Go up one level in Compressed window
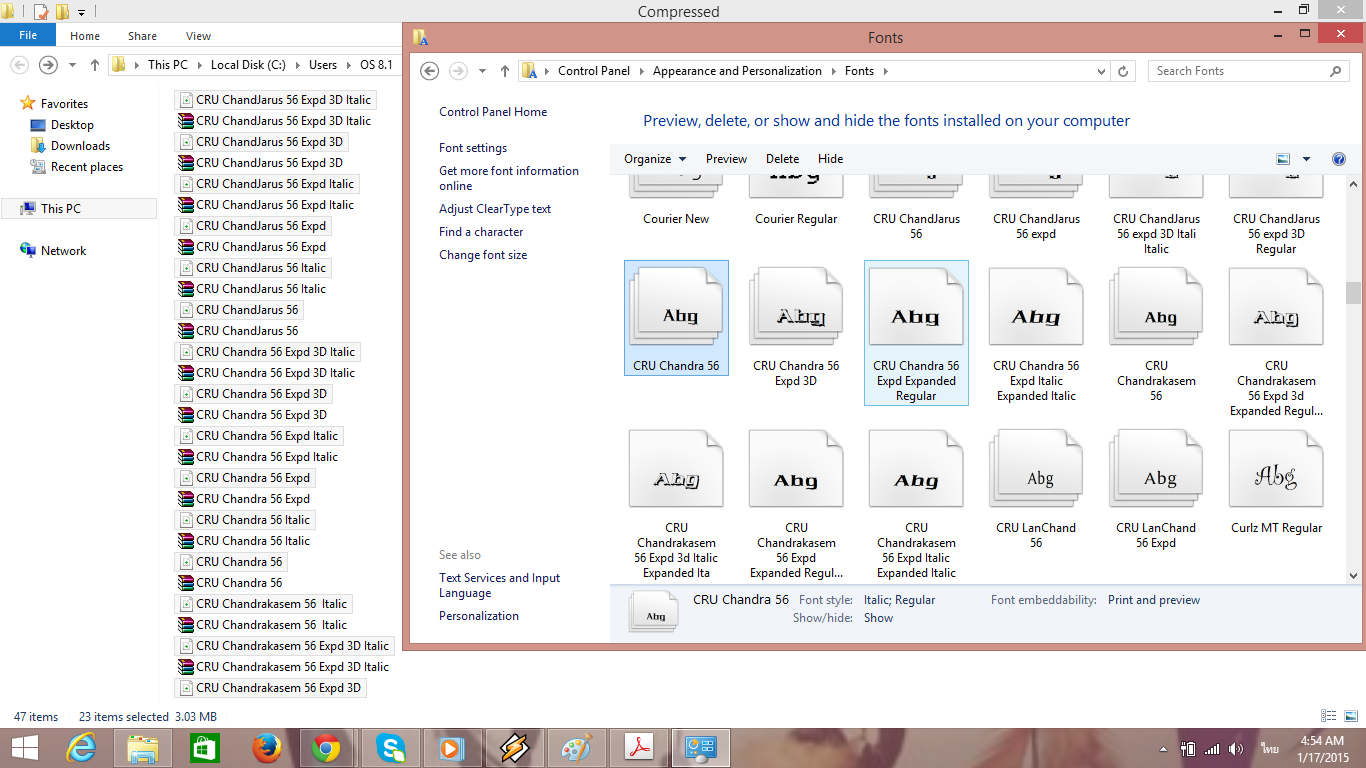This screenshot has height=768, width=1366. [94, 64]
